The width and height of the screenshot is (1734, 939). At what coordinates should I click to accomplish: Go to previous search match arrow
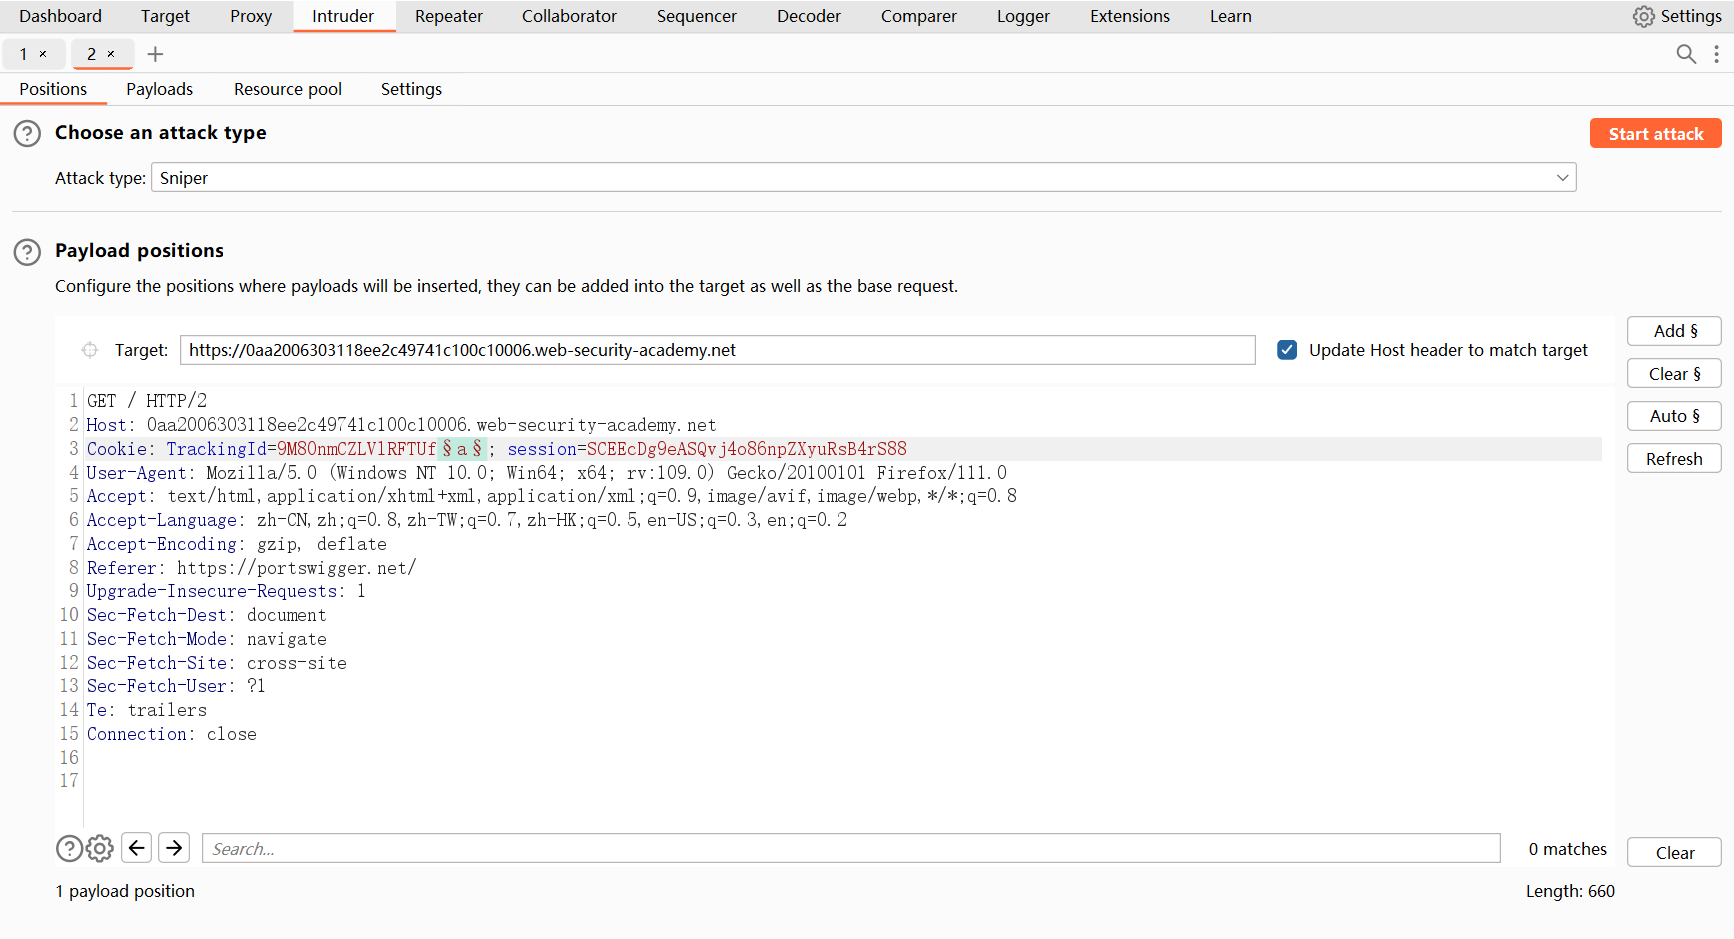[x=137, y=848]
